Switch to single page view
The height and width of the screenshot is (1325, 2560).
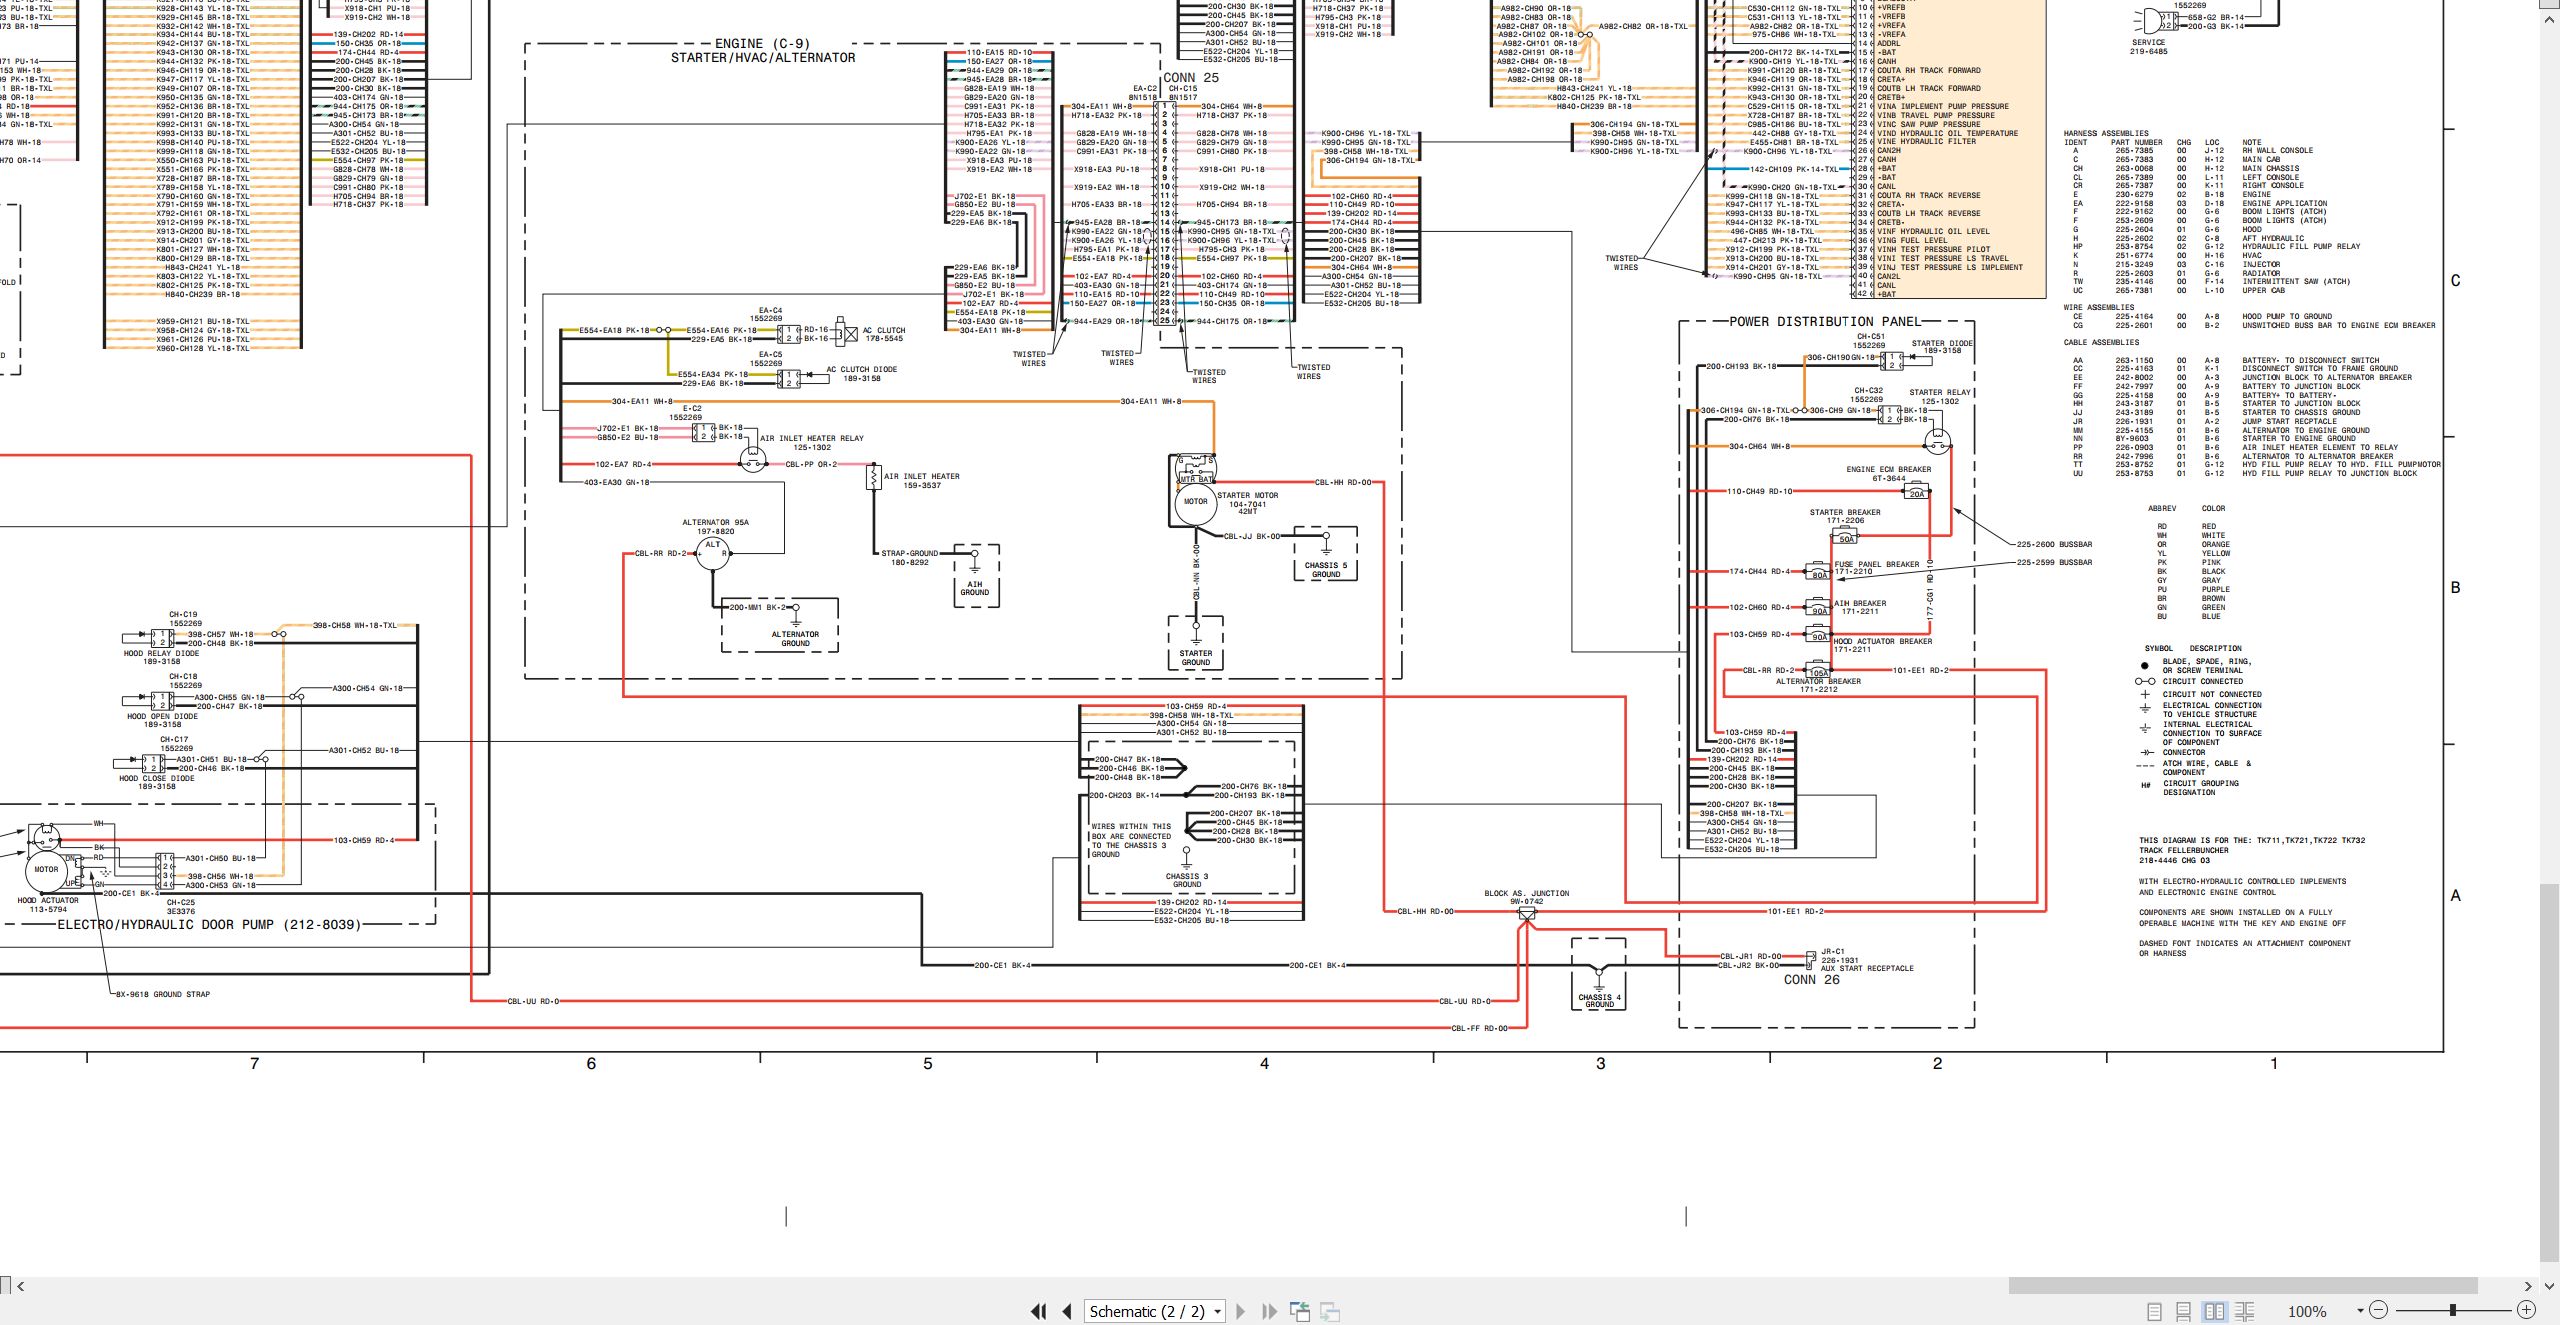[x=2154, y=1311]
